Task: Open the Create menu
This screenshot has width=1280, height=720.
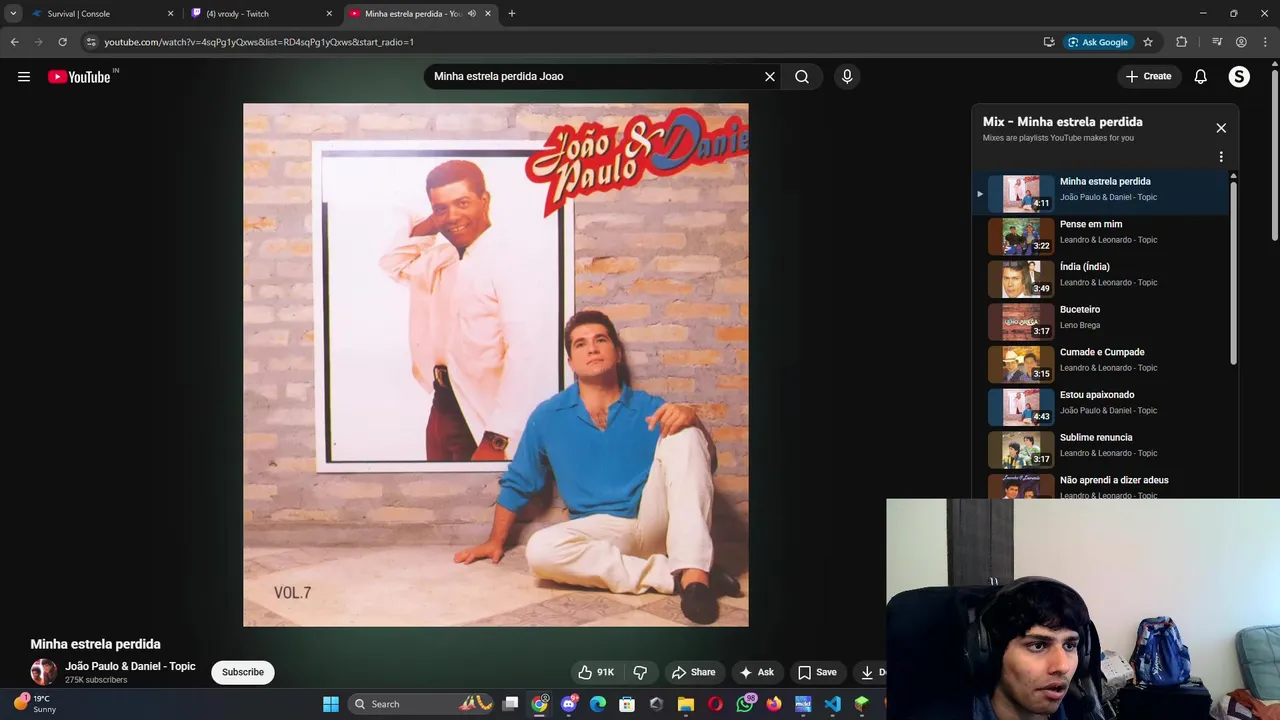Action: (x=1148, y=76)
